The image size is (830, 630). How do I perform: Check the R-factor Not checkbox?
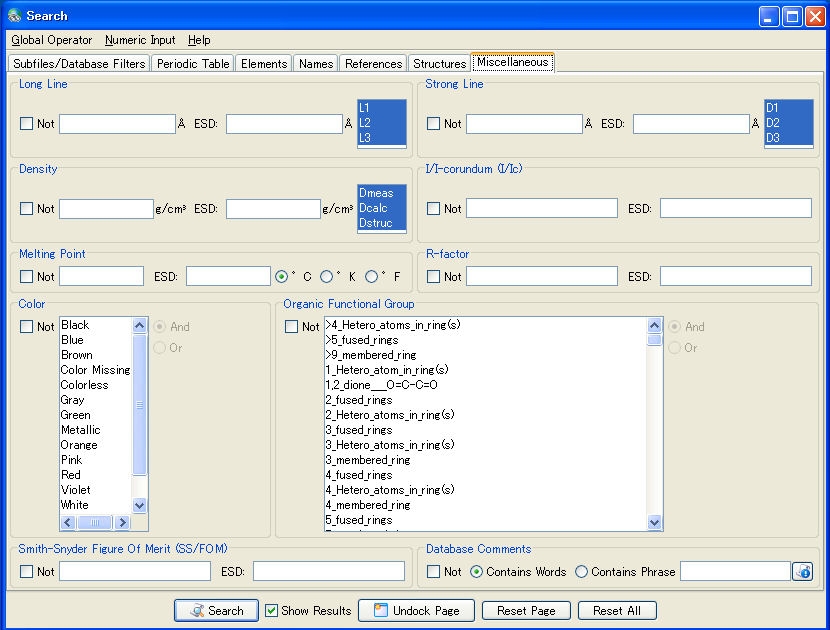[433, 276]
